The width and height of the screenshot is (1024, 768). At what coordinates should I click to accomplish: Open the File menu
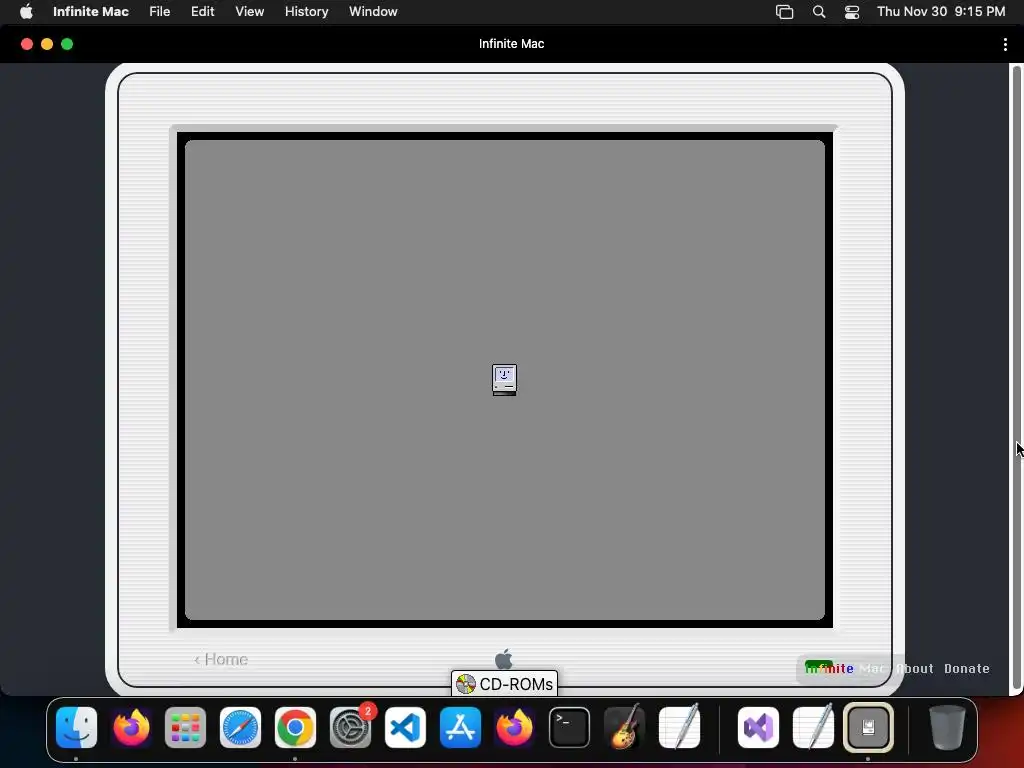pos(159,11)
